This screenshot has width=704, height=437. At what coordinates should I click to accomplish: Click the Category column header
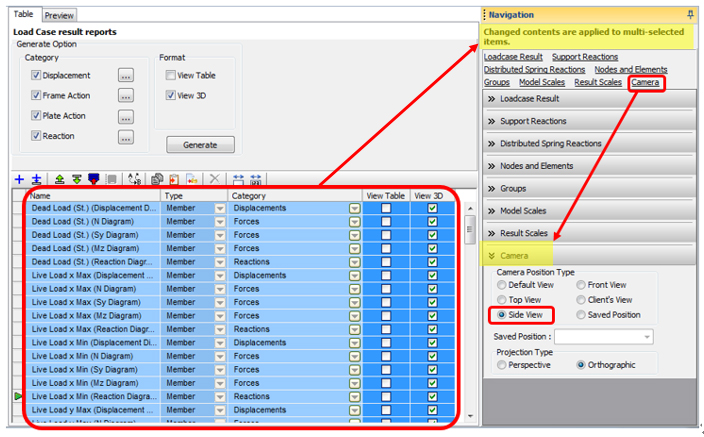295,196
